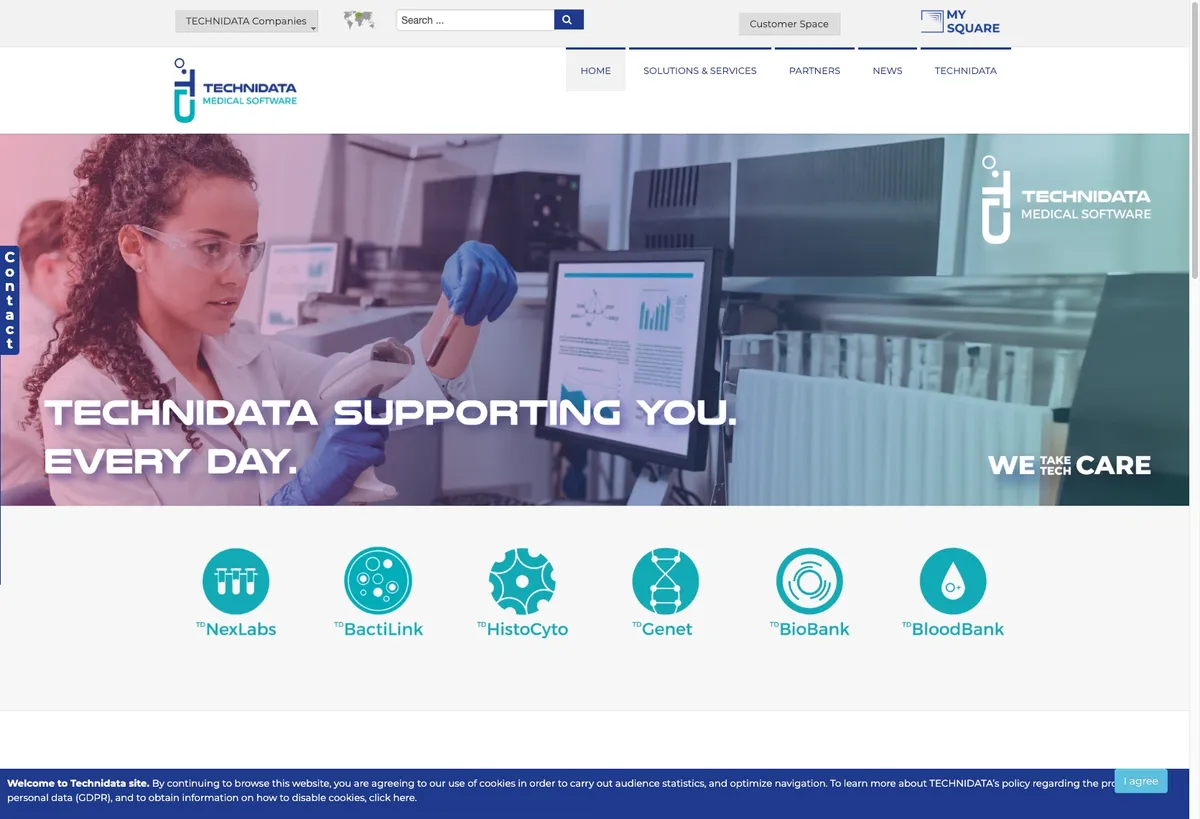The width and height of the screenshot is (1200, 819).
Task: Open the Partners menu item
Action: (814, 70)
